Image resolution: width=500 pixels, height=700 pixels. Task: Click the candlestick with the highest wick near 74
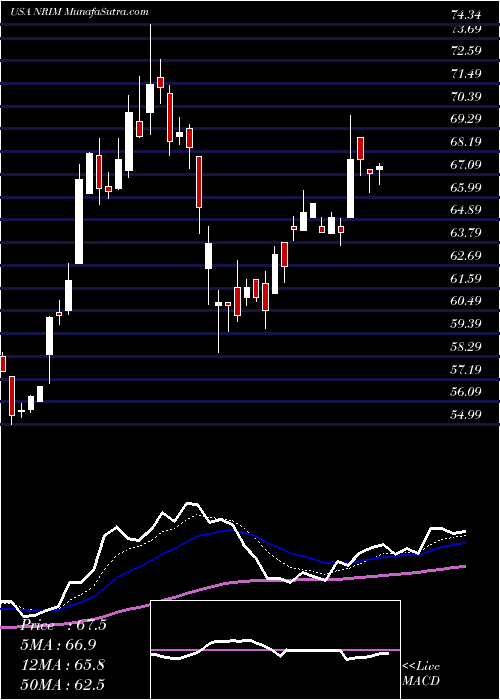[x=150, y=98]
